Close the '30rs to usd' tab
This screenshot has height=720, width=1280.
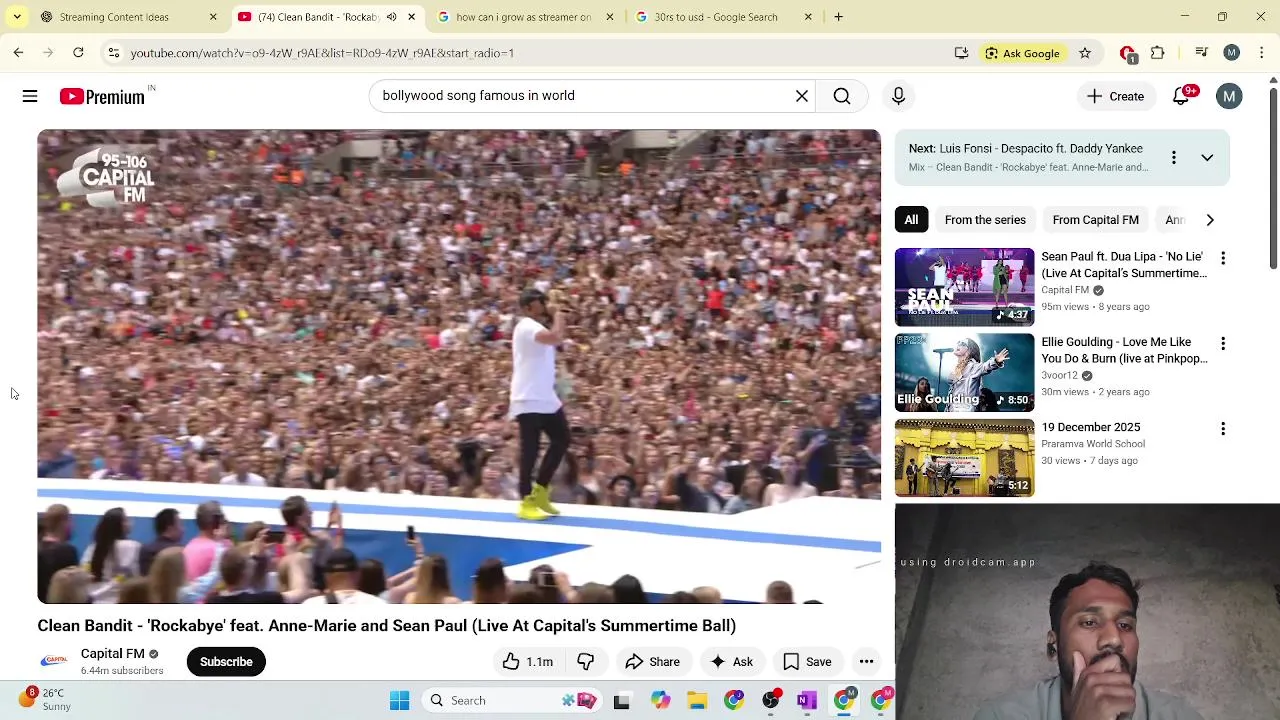[x=808, y=17]
